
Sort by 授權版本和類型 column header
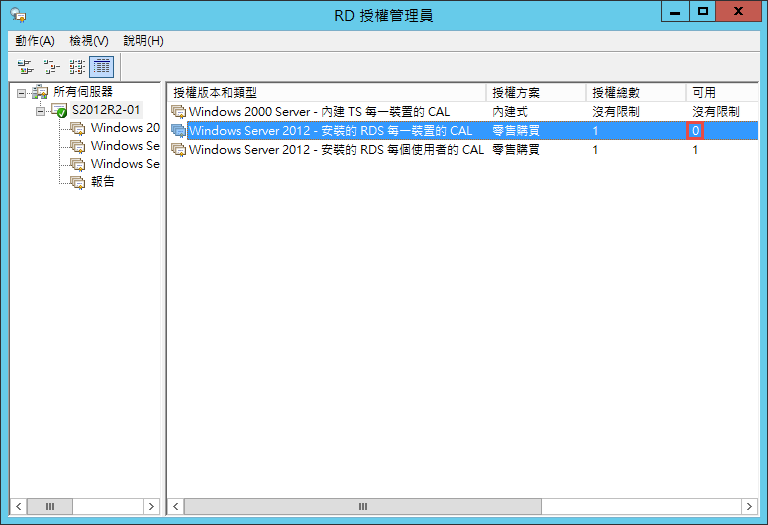pyautogui.click(x=327, y=93)
